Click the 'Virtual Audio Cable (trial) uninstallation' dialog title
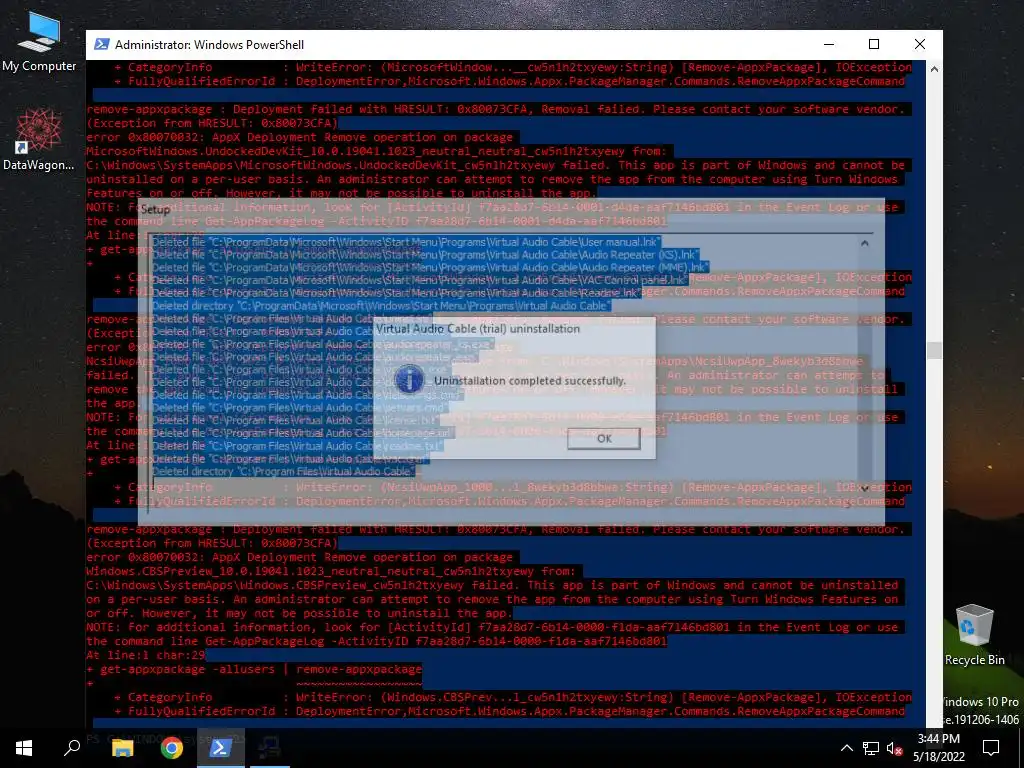The width and height of the screenshot is (1024, 768). pos(478,328)
